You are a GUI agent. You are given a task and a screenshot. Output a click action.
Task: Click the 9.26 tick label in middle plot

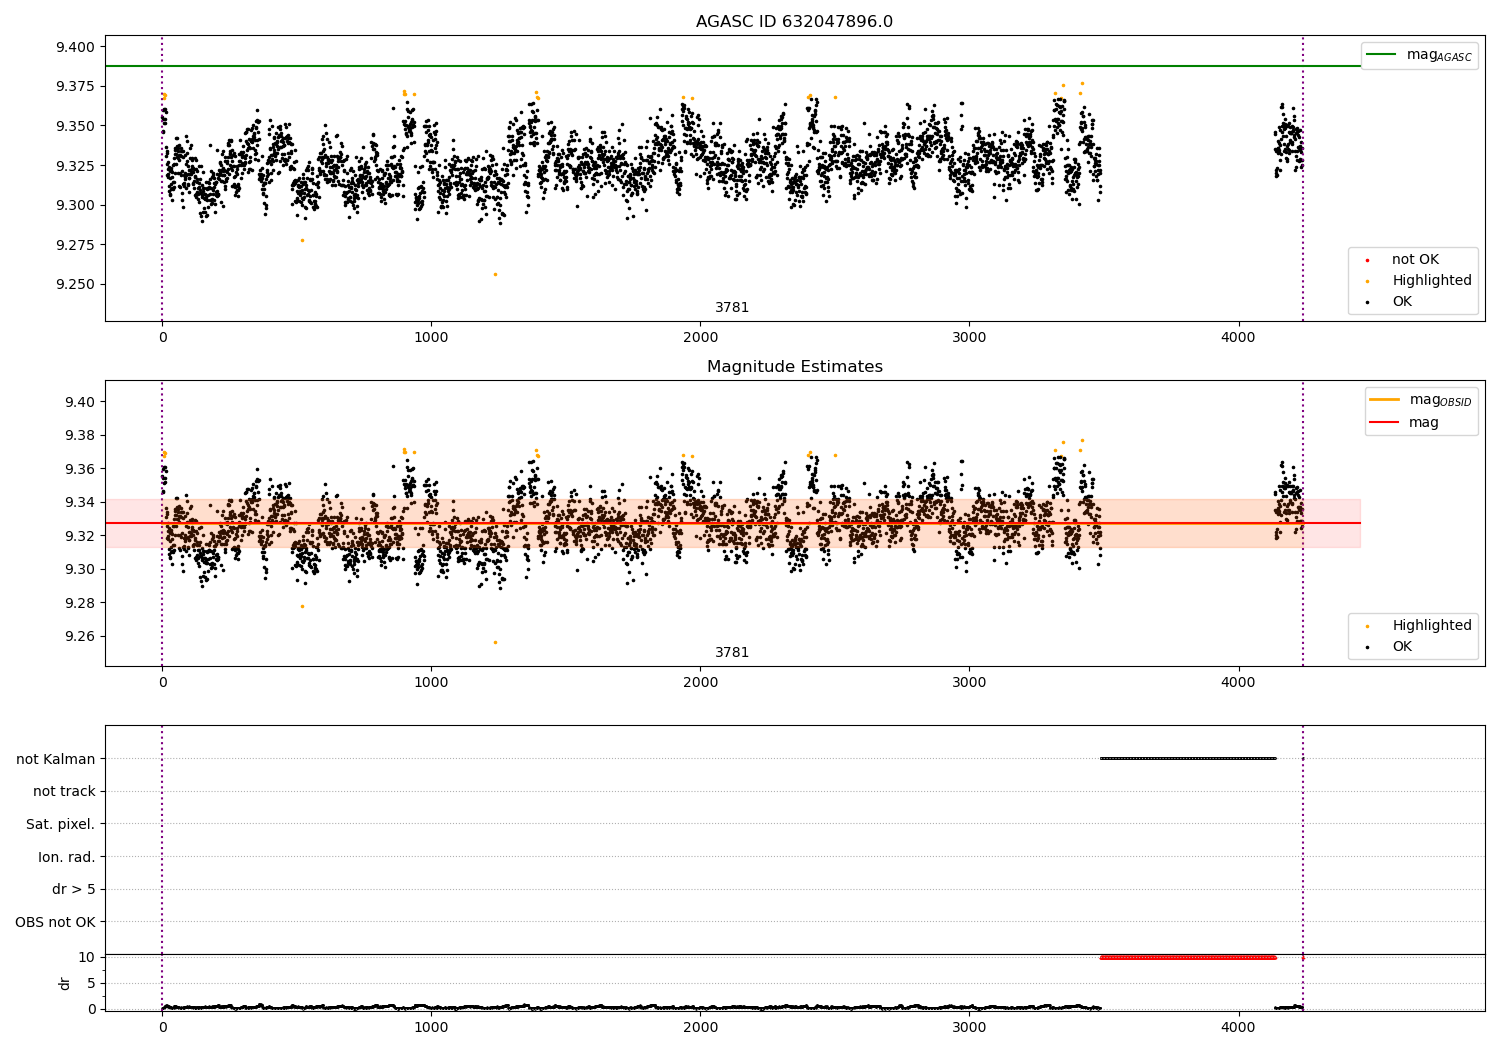[79, 637]
